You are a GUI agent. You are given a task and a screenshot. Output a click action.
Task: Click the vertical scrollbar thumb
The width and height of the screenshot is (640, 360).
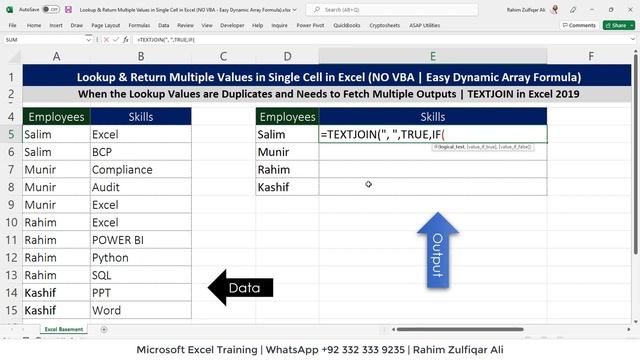coord(636,154)
